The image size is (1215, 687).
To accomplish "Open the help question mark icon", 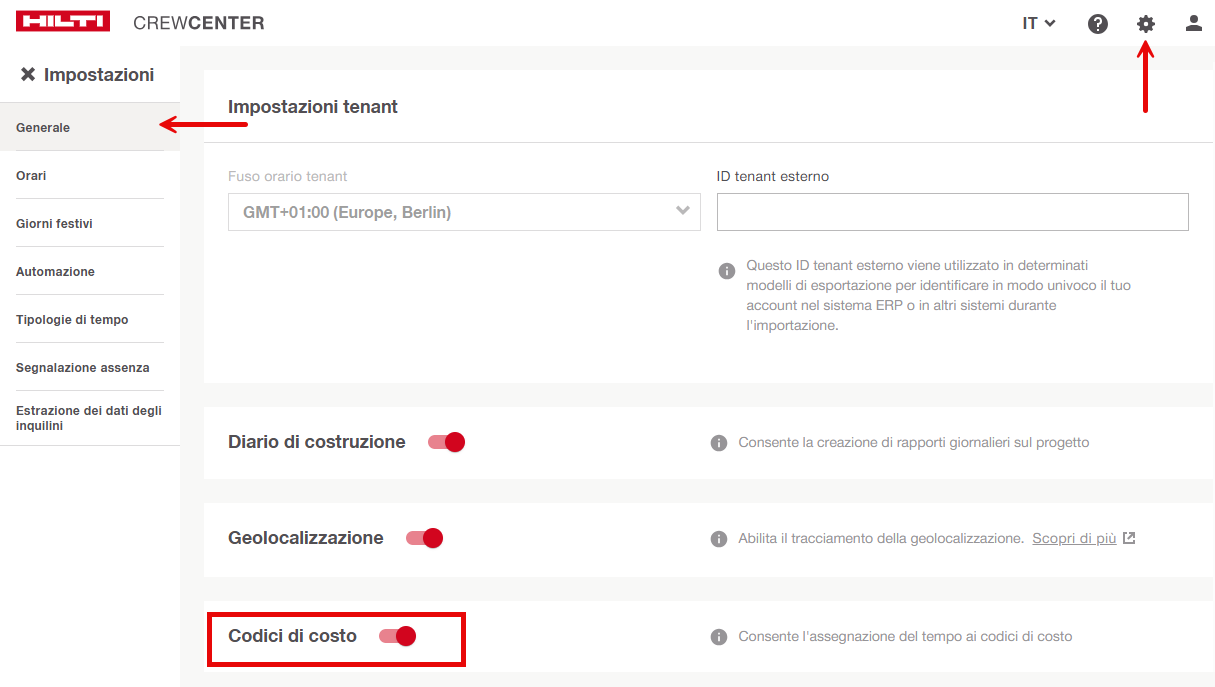I will (x=1098, y=24).
